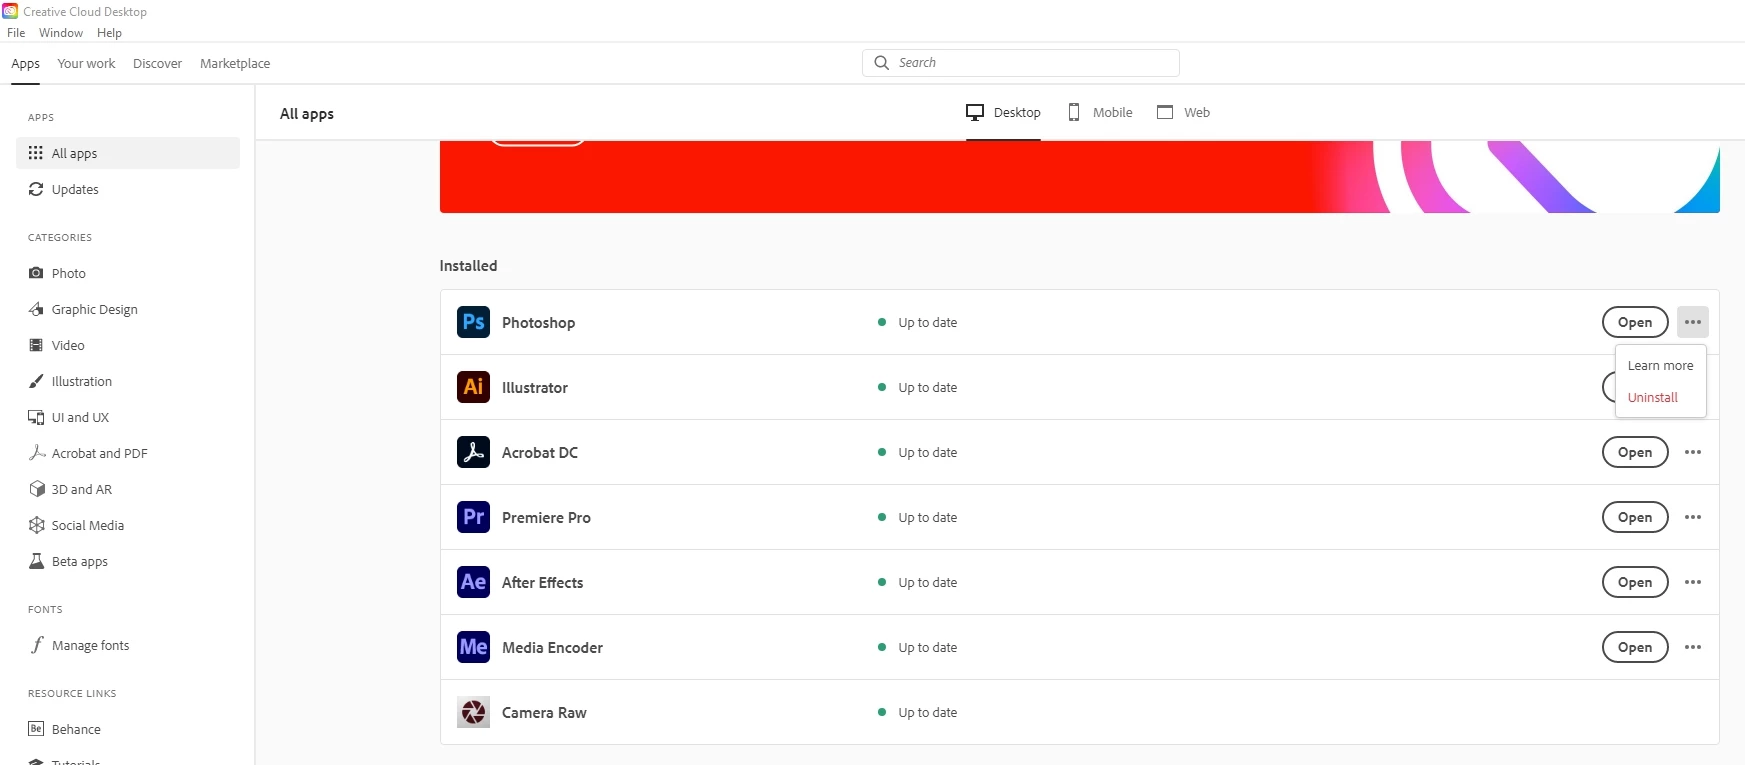Click inside the Search field
Viewport: 1745px width, 765px height.
(x=1021, y=63)
